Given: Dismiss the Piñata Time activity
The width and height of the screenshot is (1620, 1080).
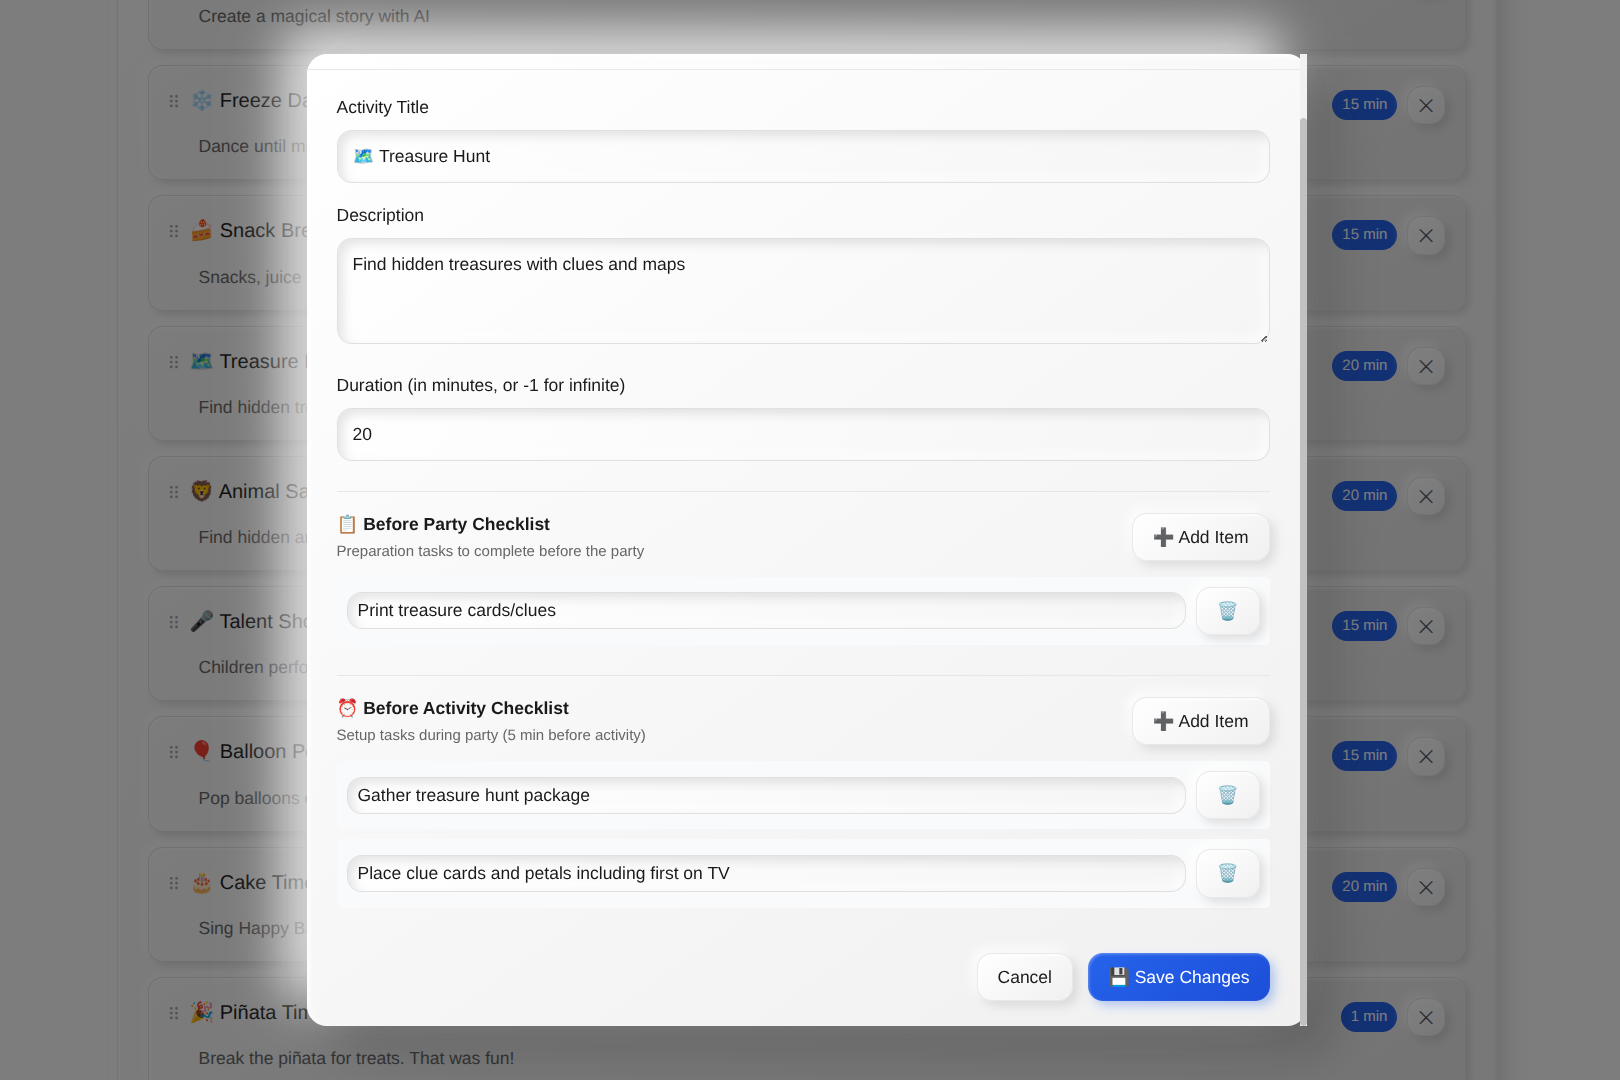Looking at the screenshot, I should 1426,1017.
